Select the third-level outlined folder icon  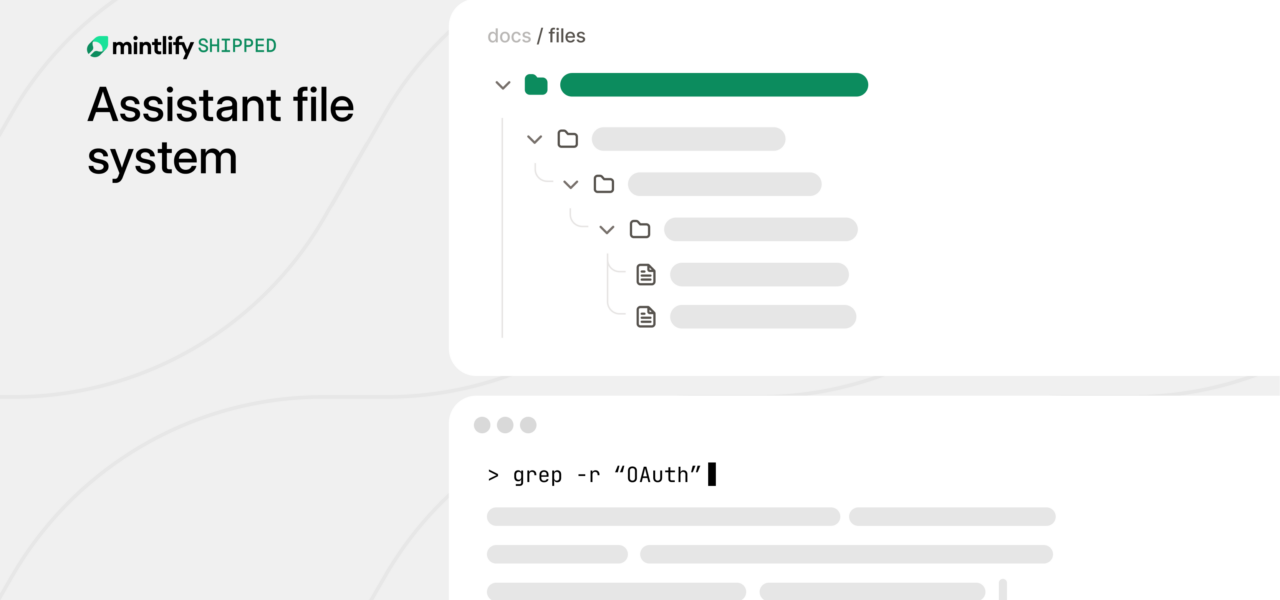coord(603,184)
